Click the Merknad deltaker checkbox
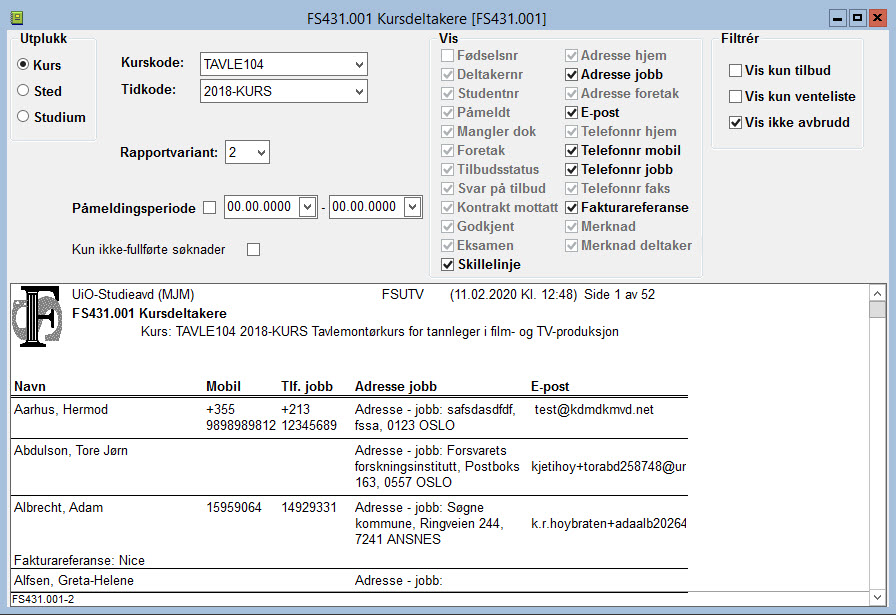Screen dimensions: 896x615 point(571,246)
